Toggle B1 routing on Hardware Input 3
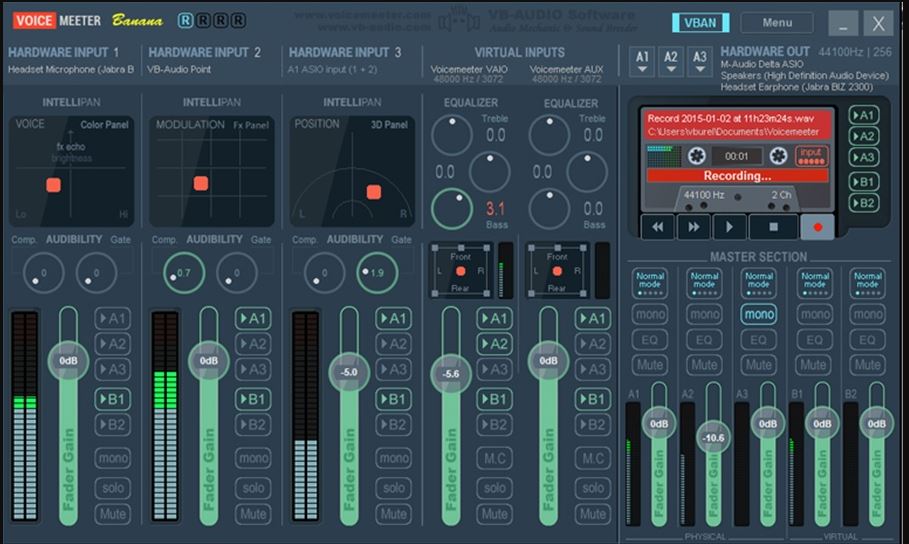Viewport: 909px width, 544px height. (x=394, y=399)
